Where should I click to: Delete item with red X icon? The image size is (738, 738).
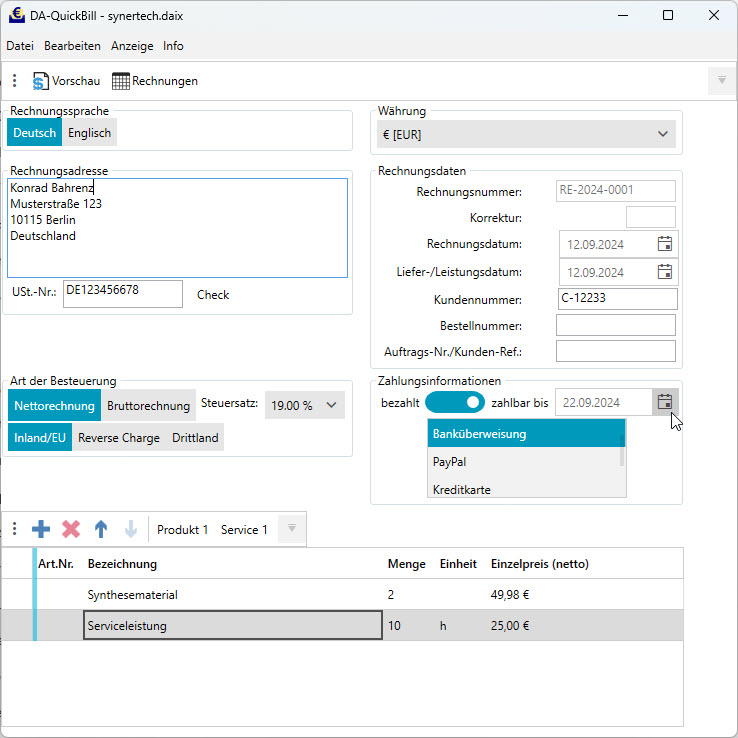[71, 529]
